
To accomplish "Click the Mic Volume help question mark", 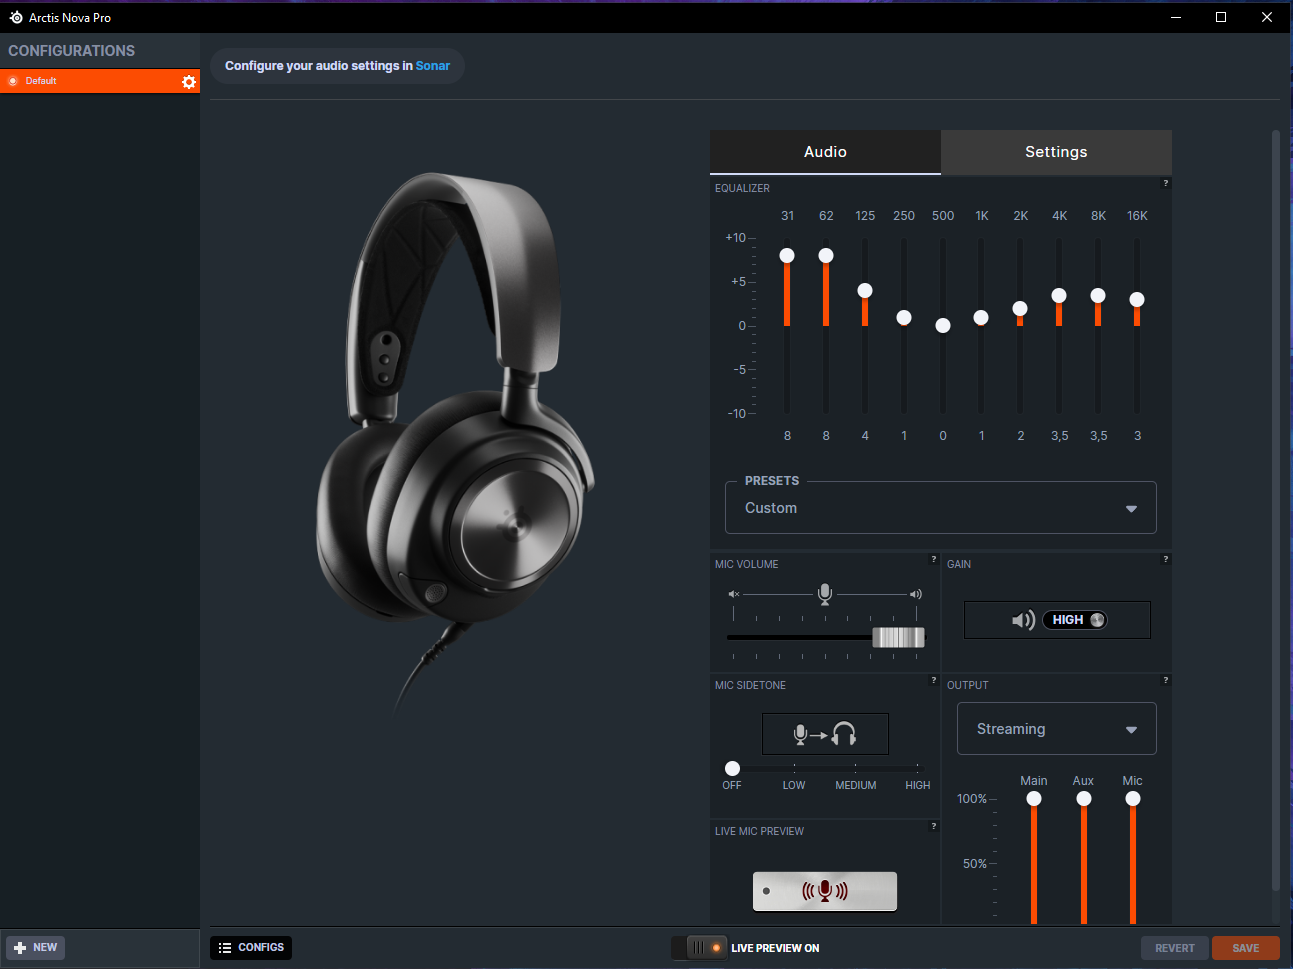I will tap(934, 559).
